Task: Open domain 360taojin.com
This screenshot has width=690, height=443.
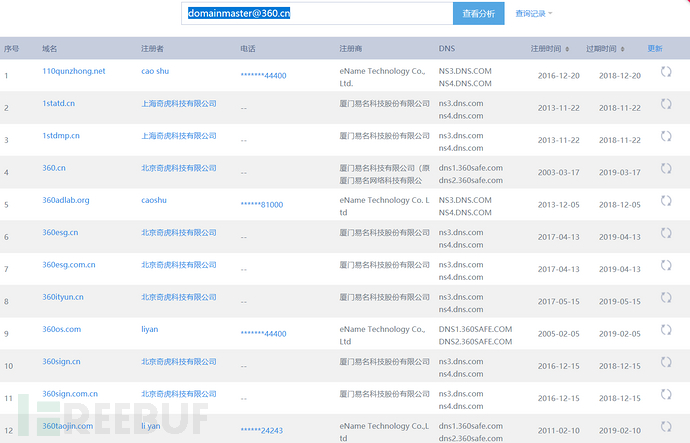Action: pyautogui.click(x=67, y=426)
